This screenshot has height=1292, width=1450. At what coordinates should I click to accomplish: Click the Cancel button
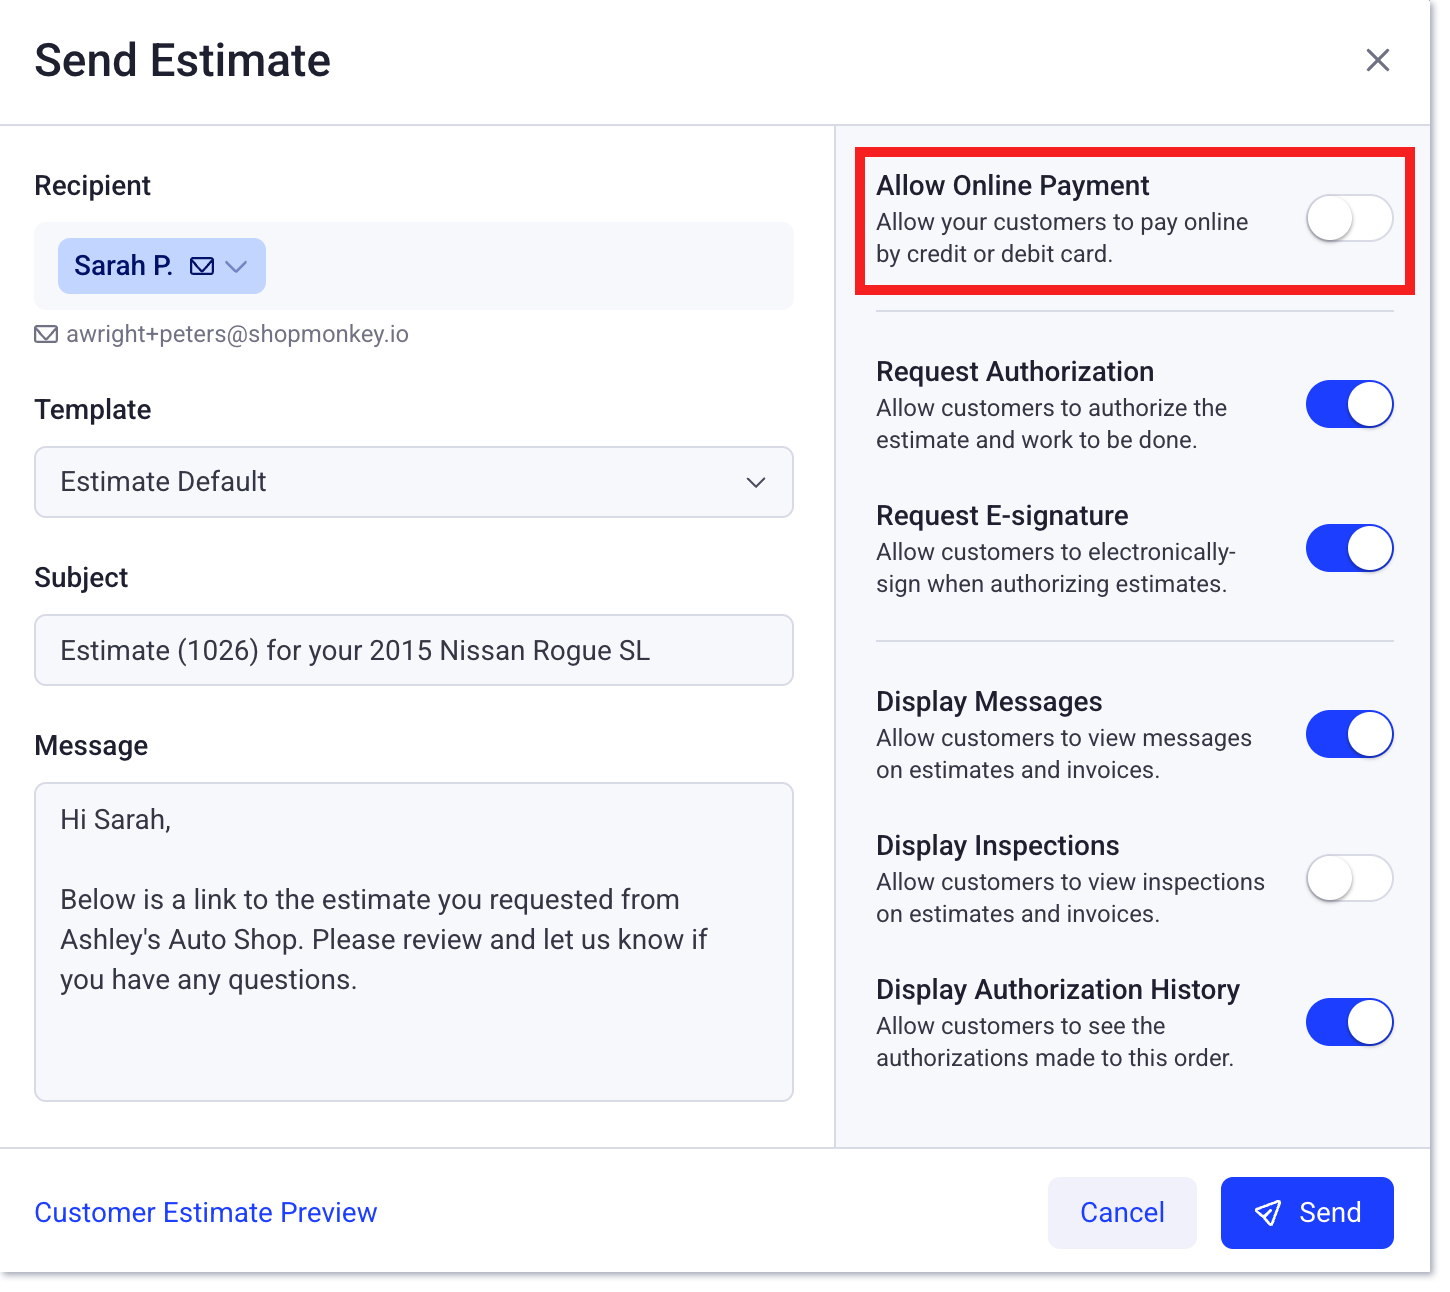pyautogui.click(x=1122, y=1212)
